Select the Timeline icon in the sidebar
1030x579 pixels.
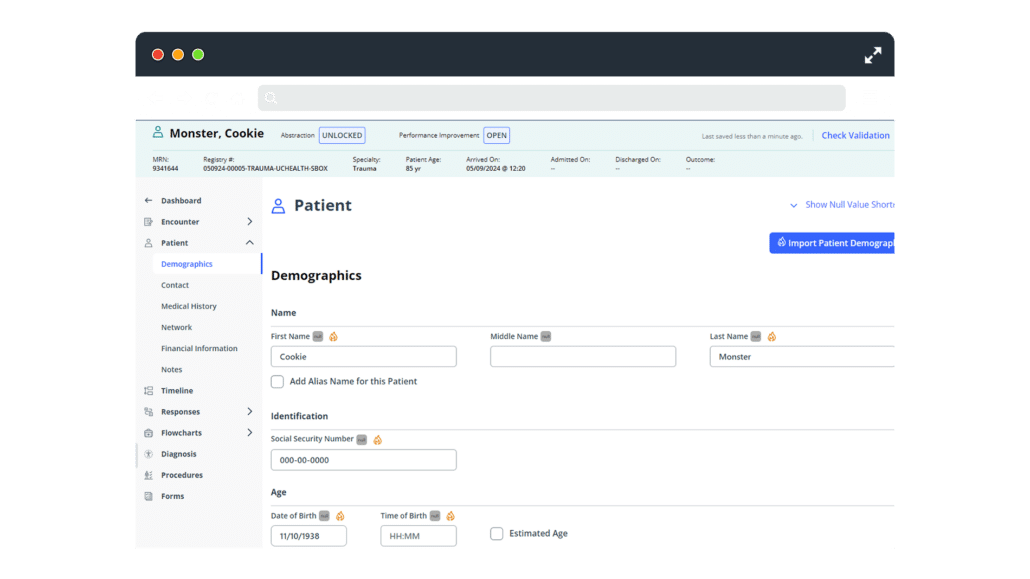149,390
